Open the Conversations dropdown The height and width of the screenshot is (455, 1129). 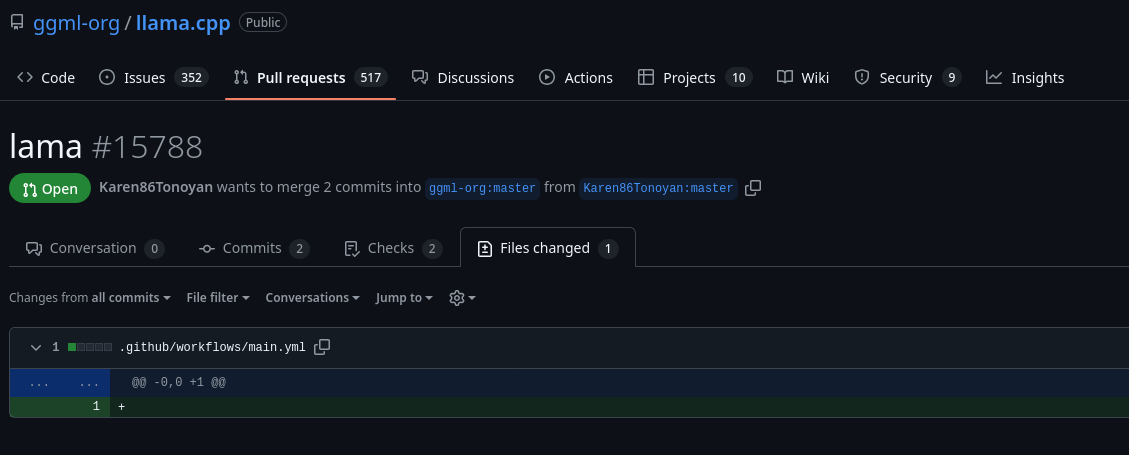[x=312, y=297]
